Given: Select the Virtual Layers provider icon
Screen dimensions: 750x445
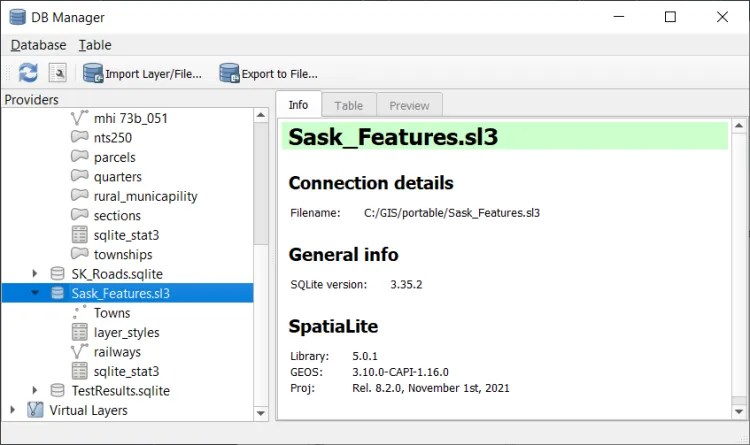Looking at the screenshot, I should (x=36, y=410).
